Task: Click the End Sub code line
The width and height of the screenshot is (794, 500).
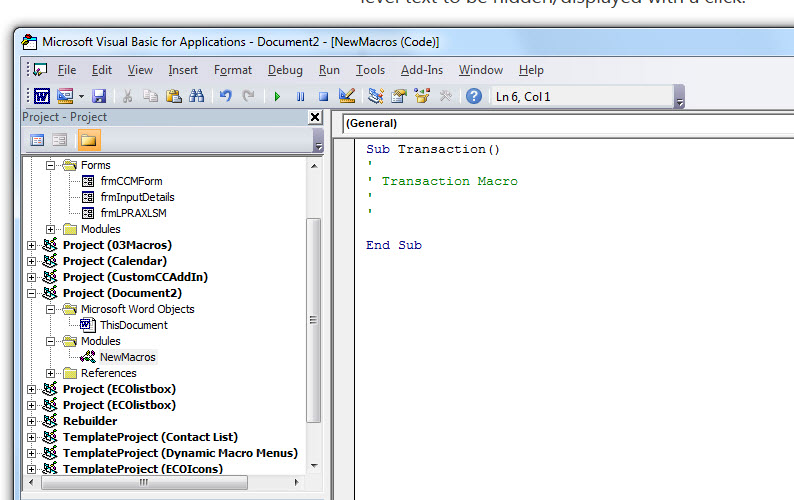Action: pyautogui.click(x=393, y=245)
